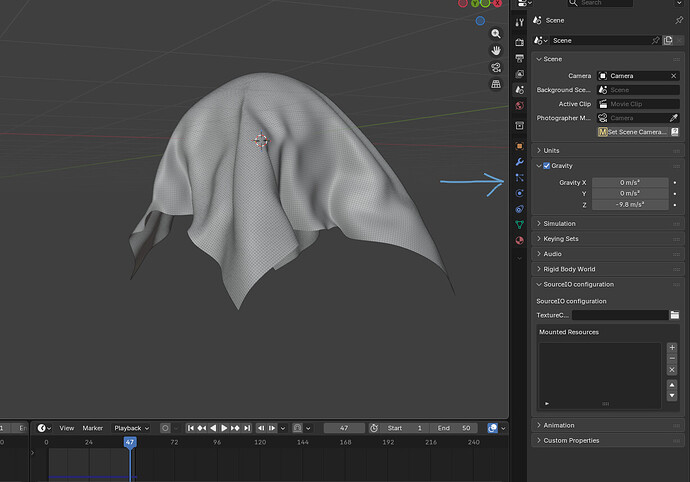Open the Object properties tab
This screenshot has height=482, width=690.
click(x=520, y=146)
